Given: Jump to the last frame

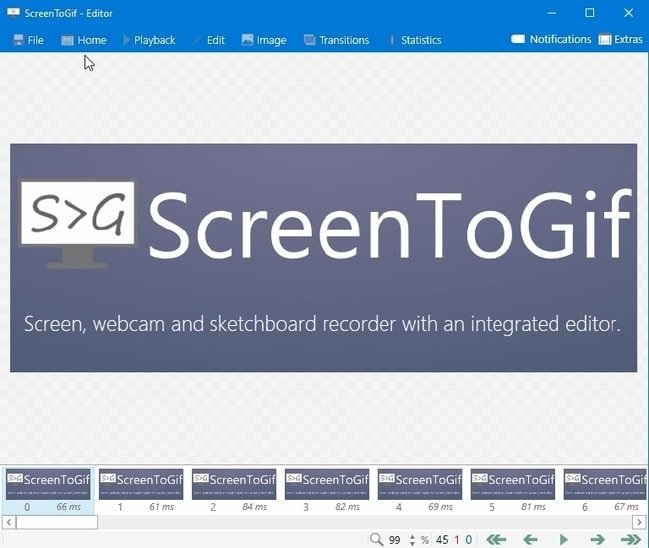Looking at the screenshot, I should tap(631, 539).
